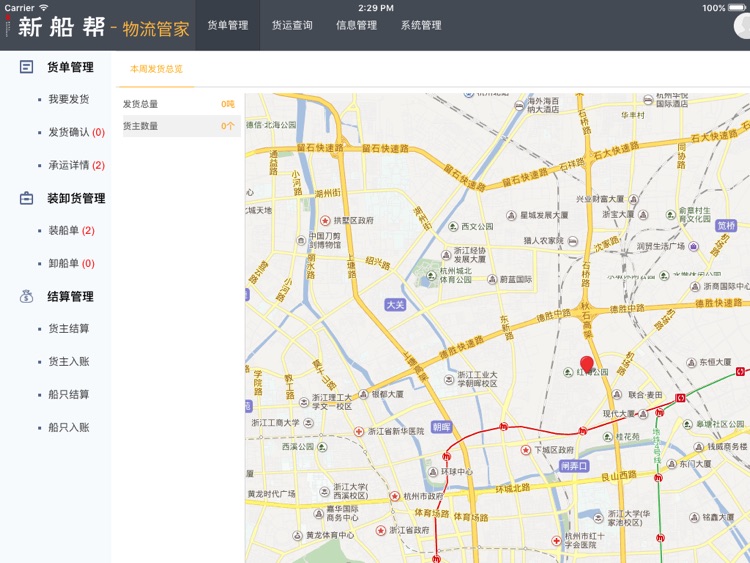Screen dimensions: 750x563
Task: Open 我要发货 in the sidebar
Action: (x=68, y=99)
